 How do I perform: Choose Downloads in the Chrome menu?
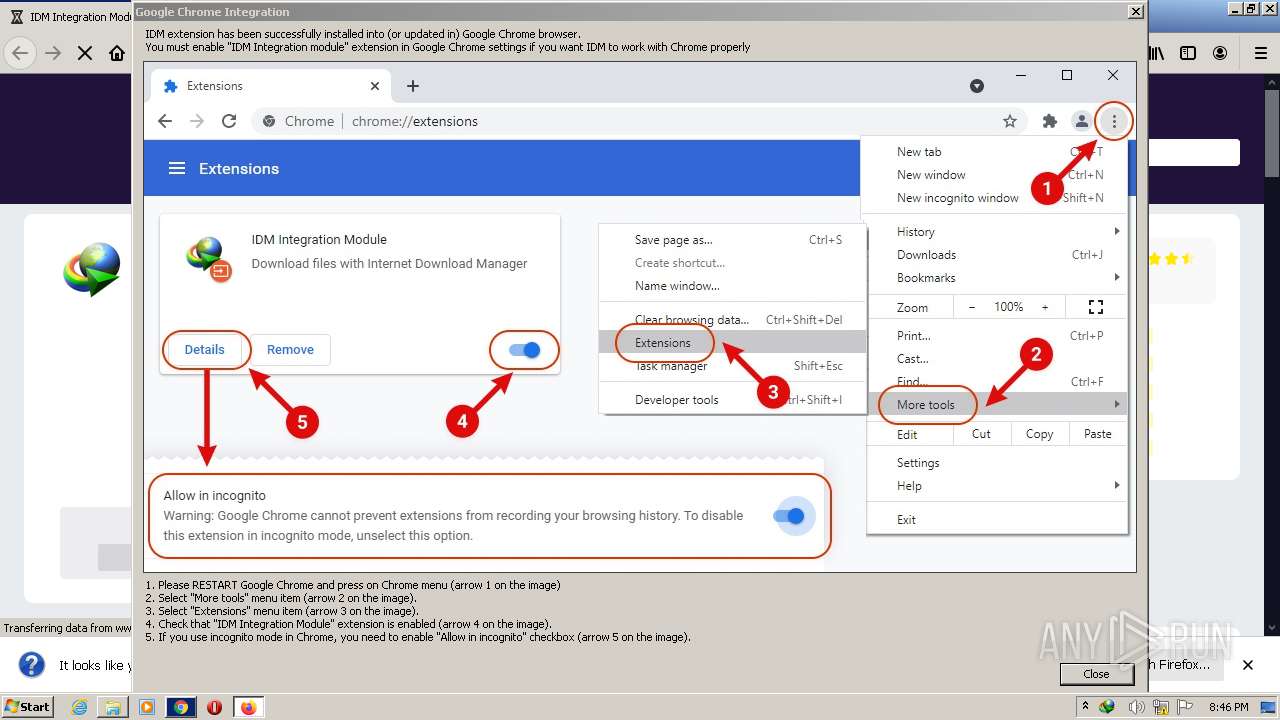(x=997, y=255)
